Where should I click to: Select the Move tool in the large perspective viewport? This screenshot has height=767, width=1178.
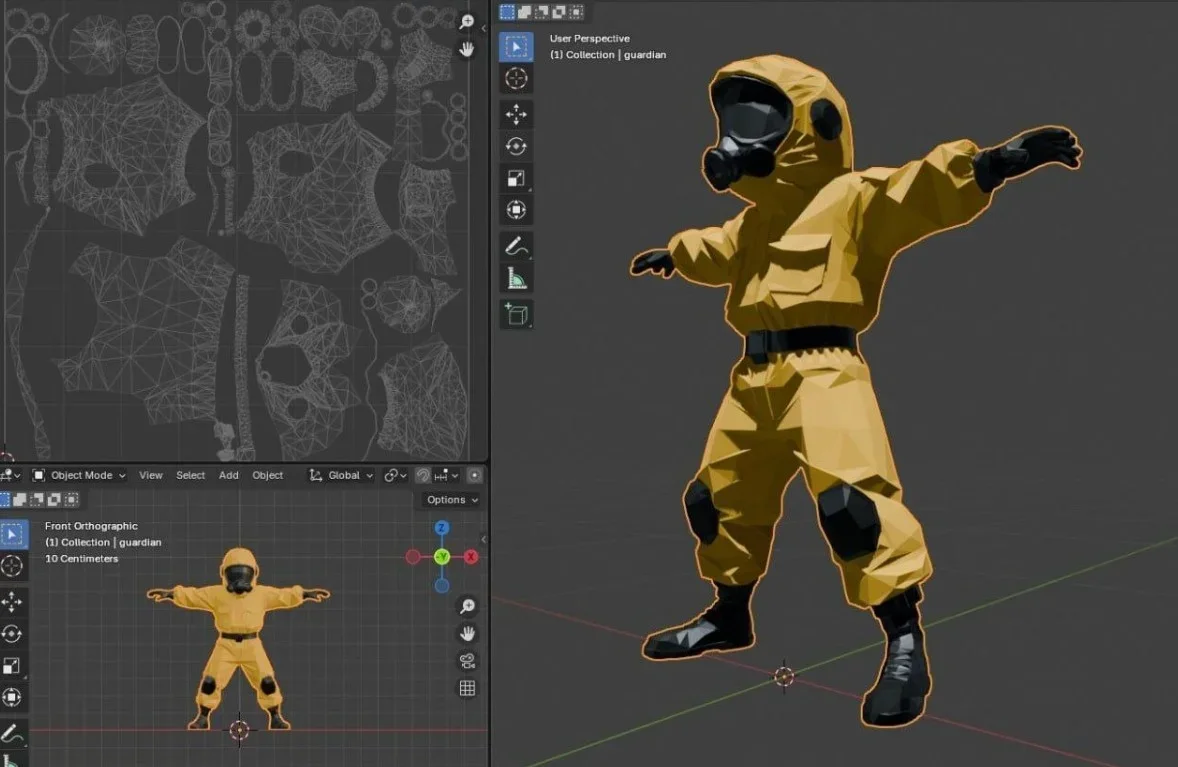(x=516, y=114)
